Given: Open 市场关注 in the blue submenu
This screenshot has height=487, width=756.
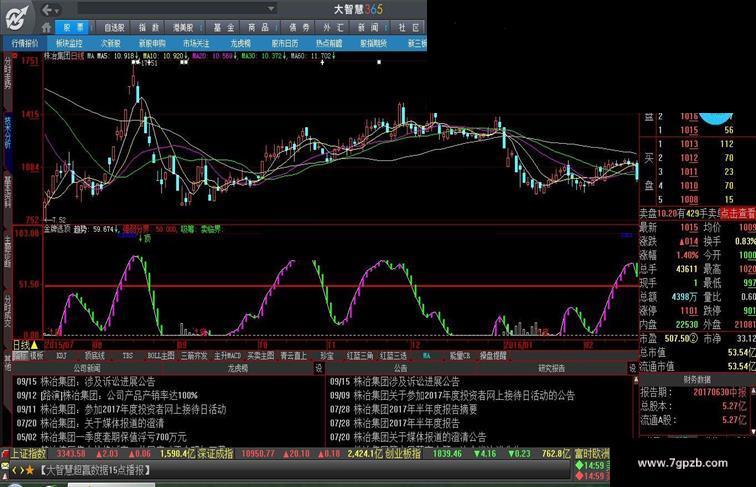Looking at the screenshot, I should (196, 43).
